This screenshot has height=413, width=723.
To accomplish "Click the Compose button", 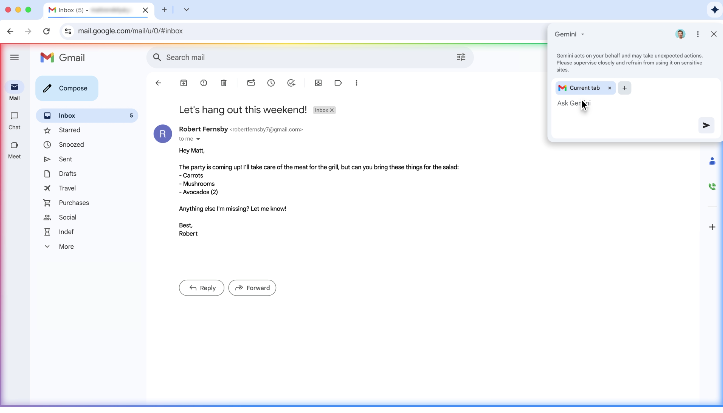I will [67, 88].
